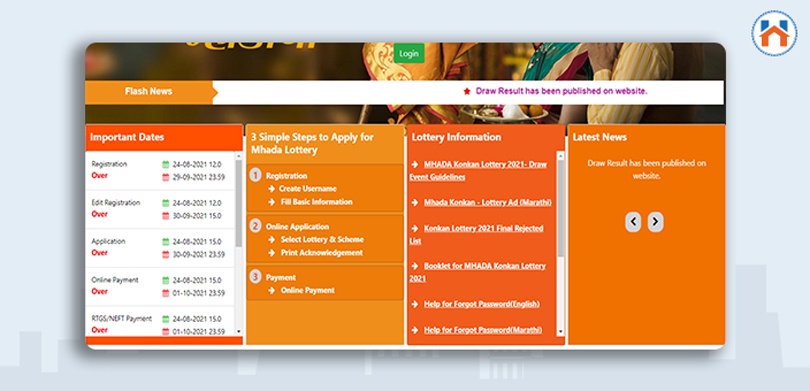810x391 pixels.
Task: Click the arrow before Draw Event Guidelines link
Action: point(414,164)
